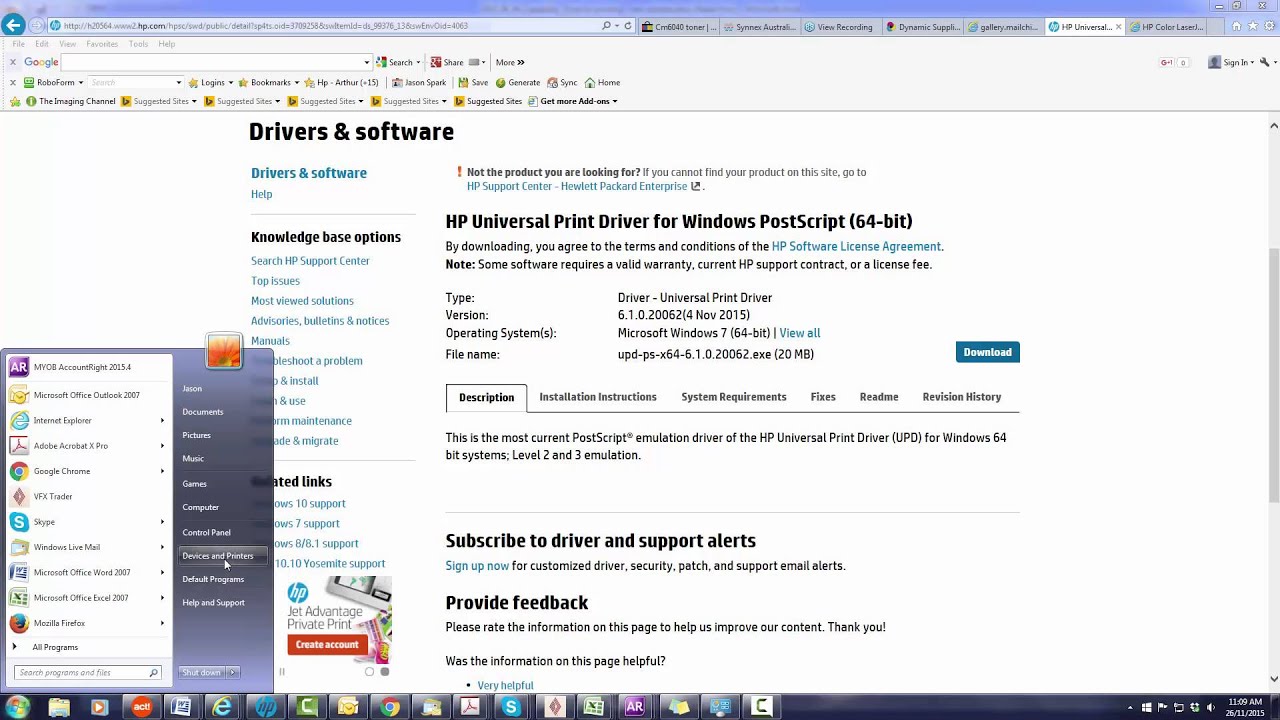Click the Search programs and files box
1280x720 pixels.
tap(88, 672)
